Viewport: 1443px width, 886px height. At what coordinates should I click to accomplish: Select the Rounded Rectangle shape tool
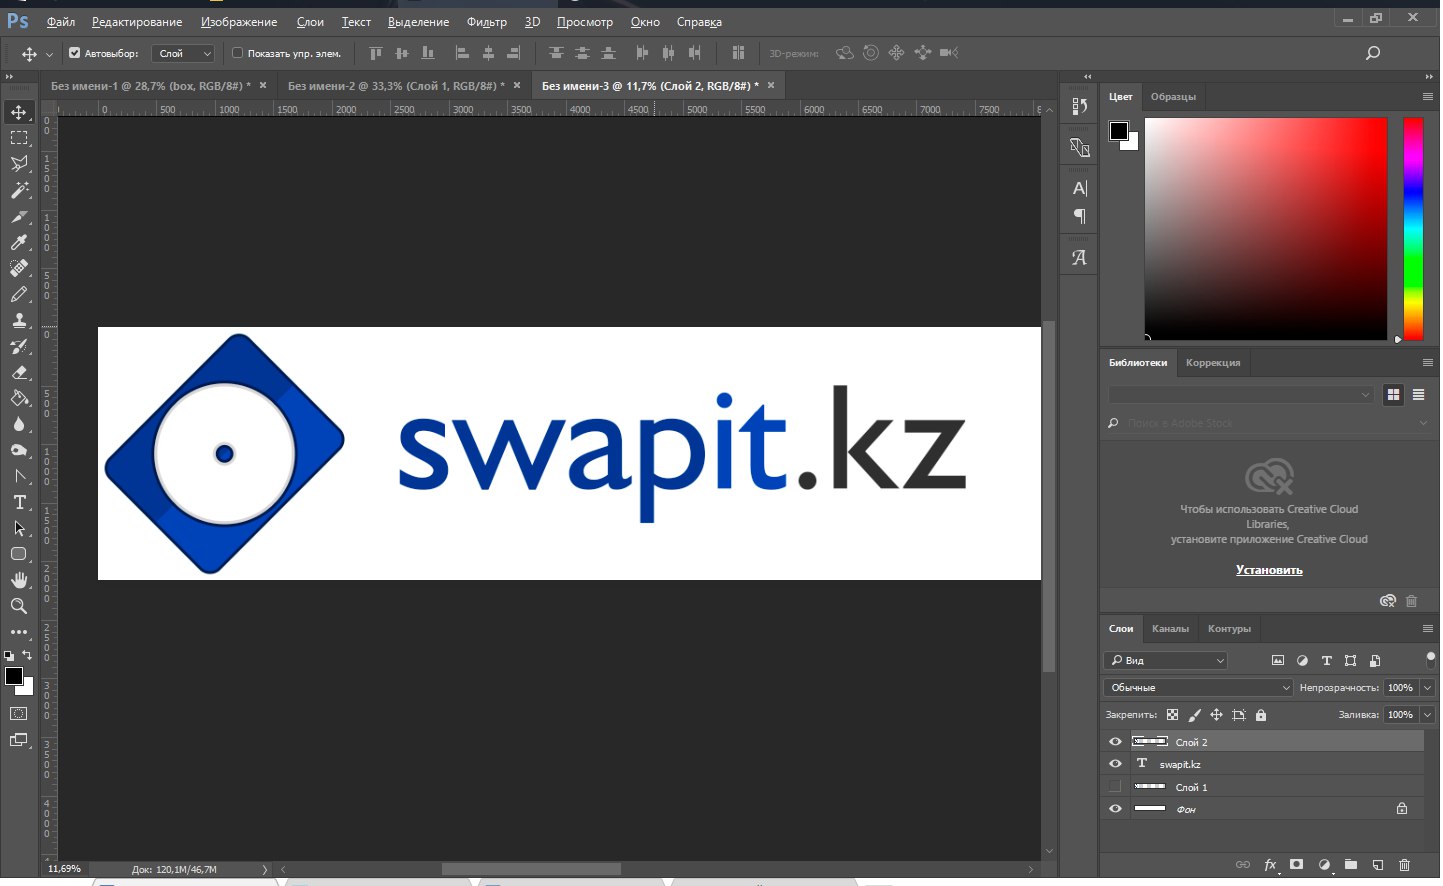coord(19,554)
